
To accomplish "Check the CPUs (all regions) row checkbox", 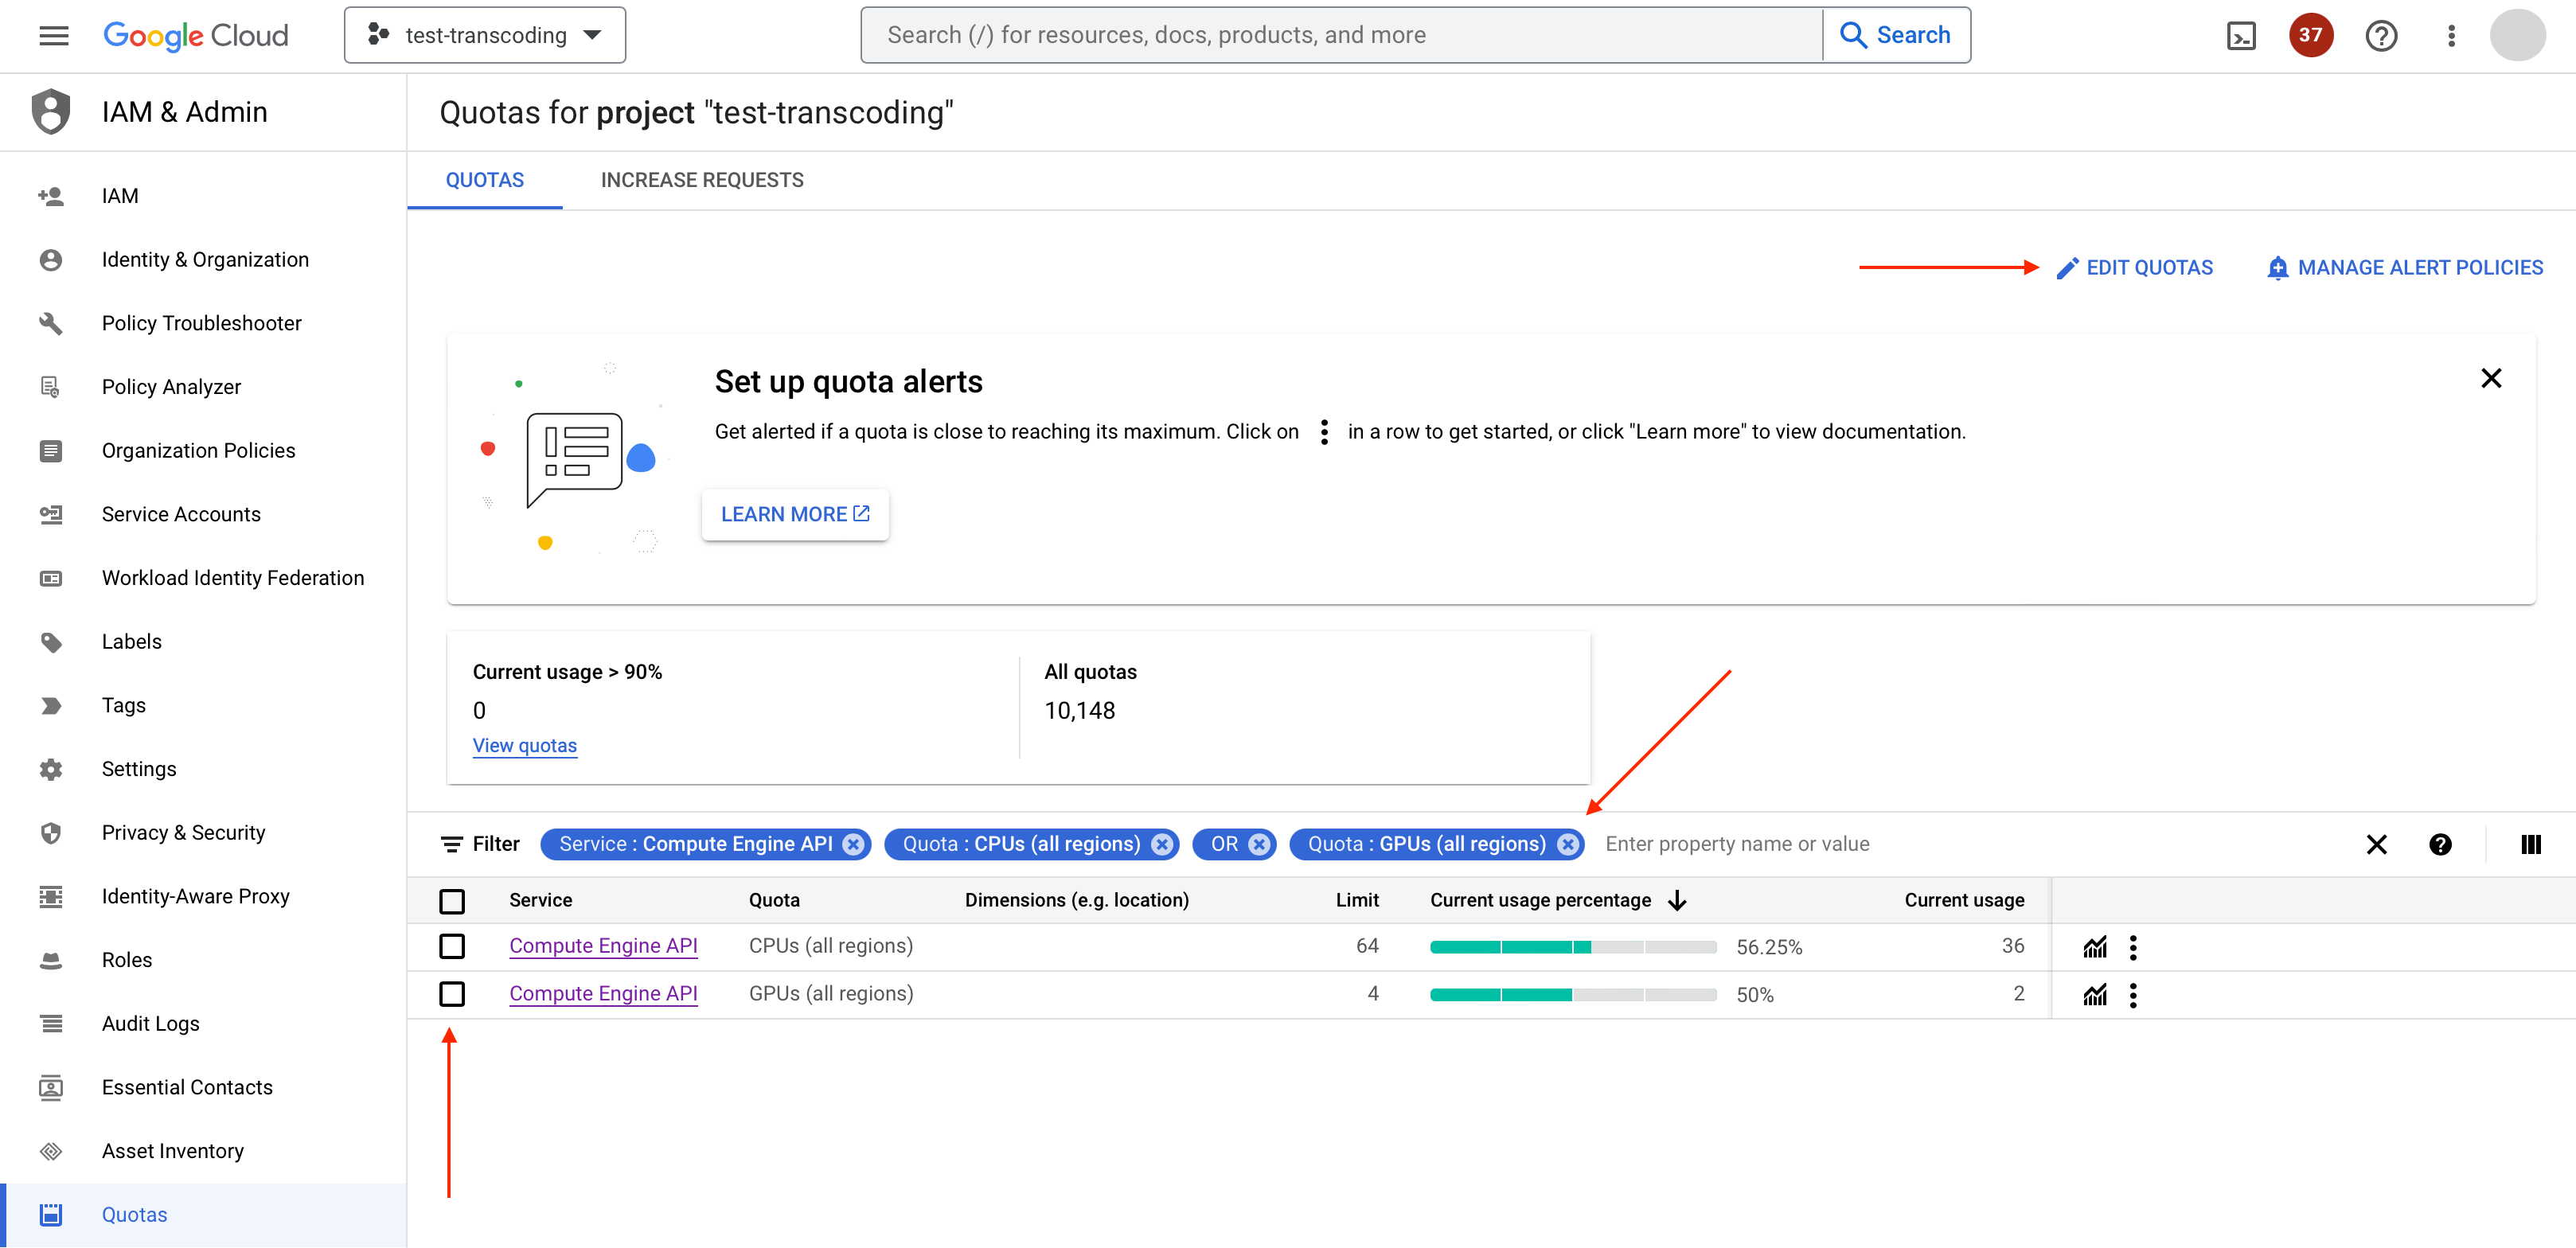I will (x=452, y=946).
